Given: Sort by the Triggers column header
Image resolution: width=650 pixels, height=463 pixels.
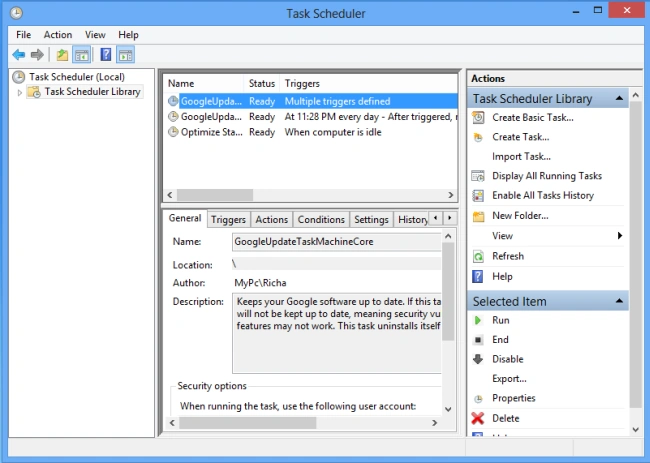Looking at the screenshot, I should point(369,84).
